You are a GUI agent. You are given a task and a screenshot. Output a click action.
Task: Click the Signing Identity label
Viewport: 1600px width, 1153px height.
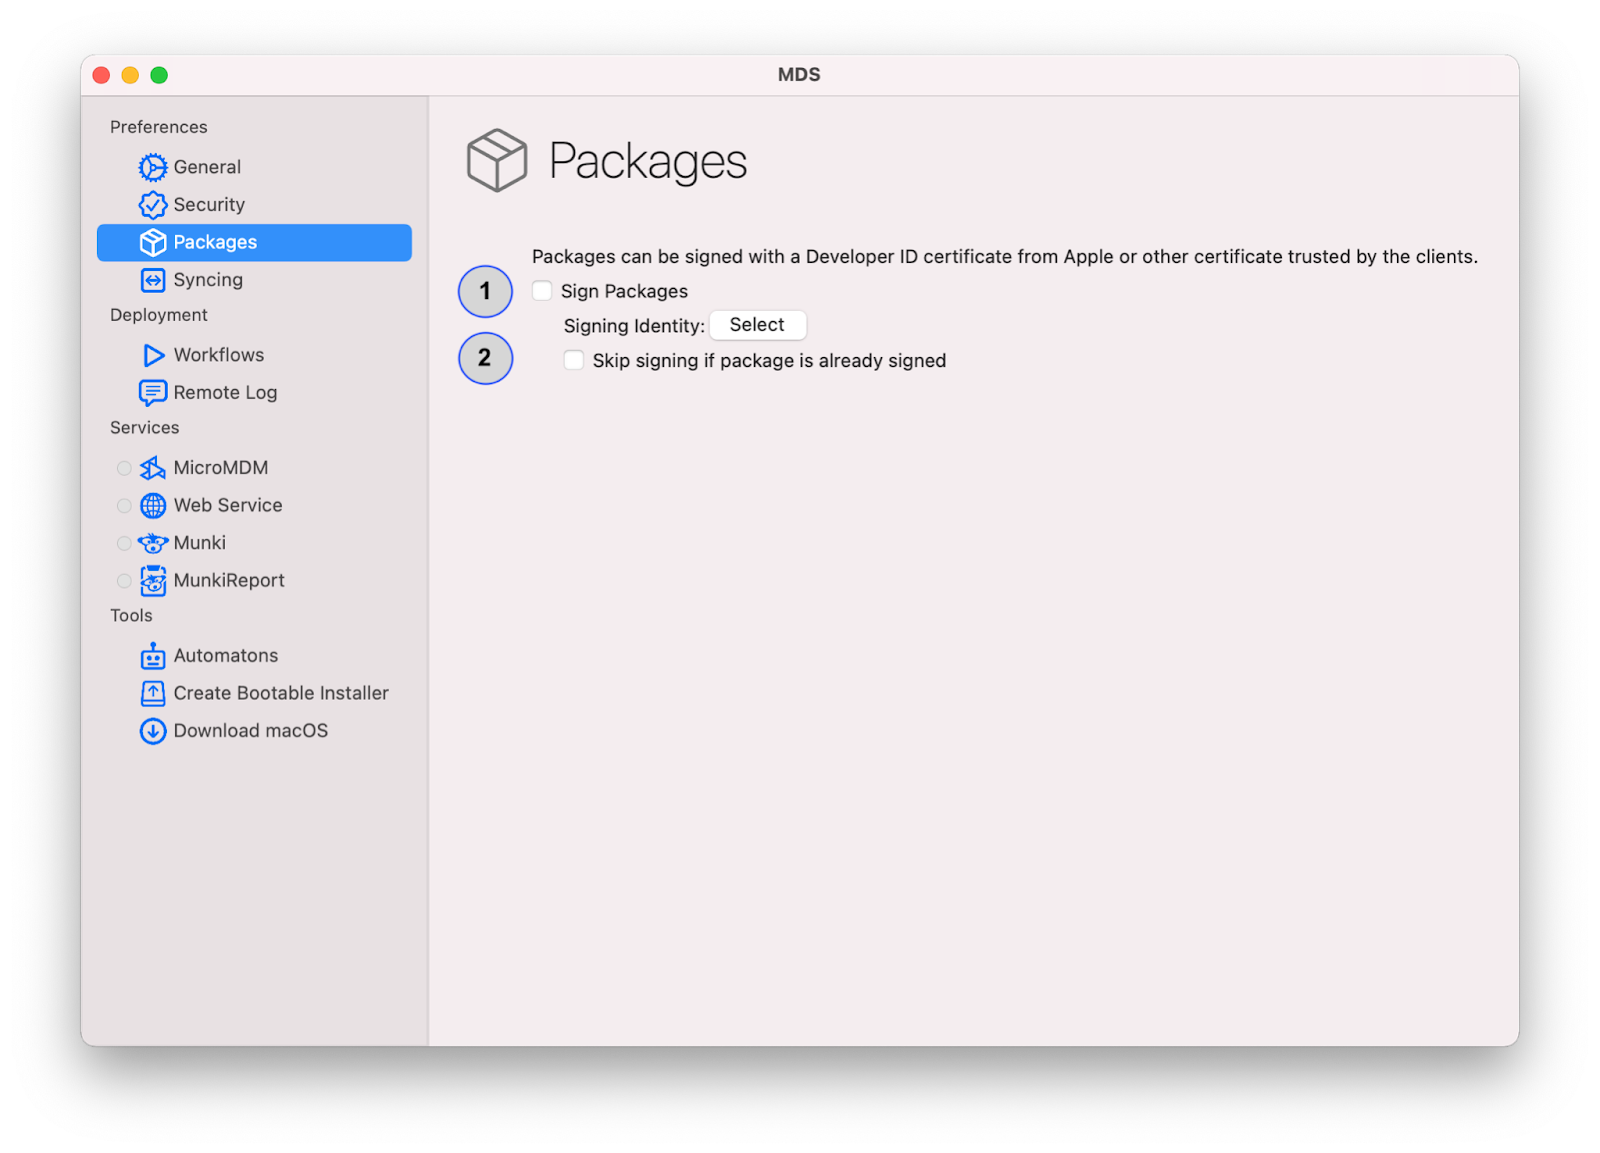coord(634,326)
